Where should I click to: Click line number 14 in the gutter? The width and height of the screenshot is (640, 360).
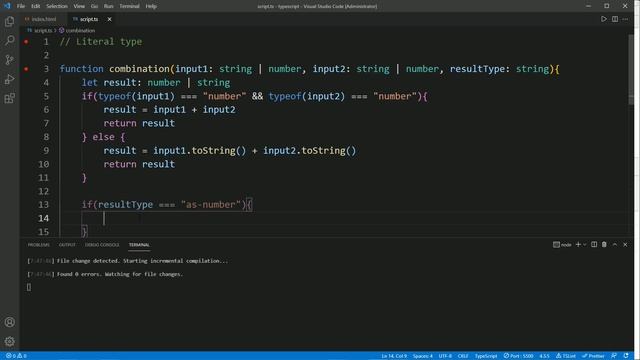pos(44,218)
